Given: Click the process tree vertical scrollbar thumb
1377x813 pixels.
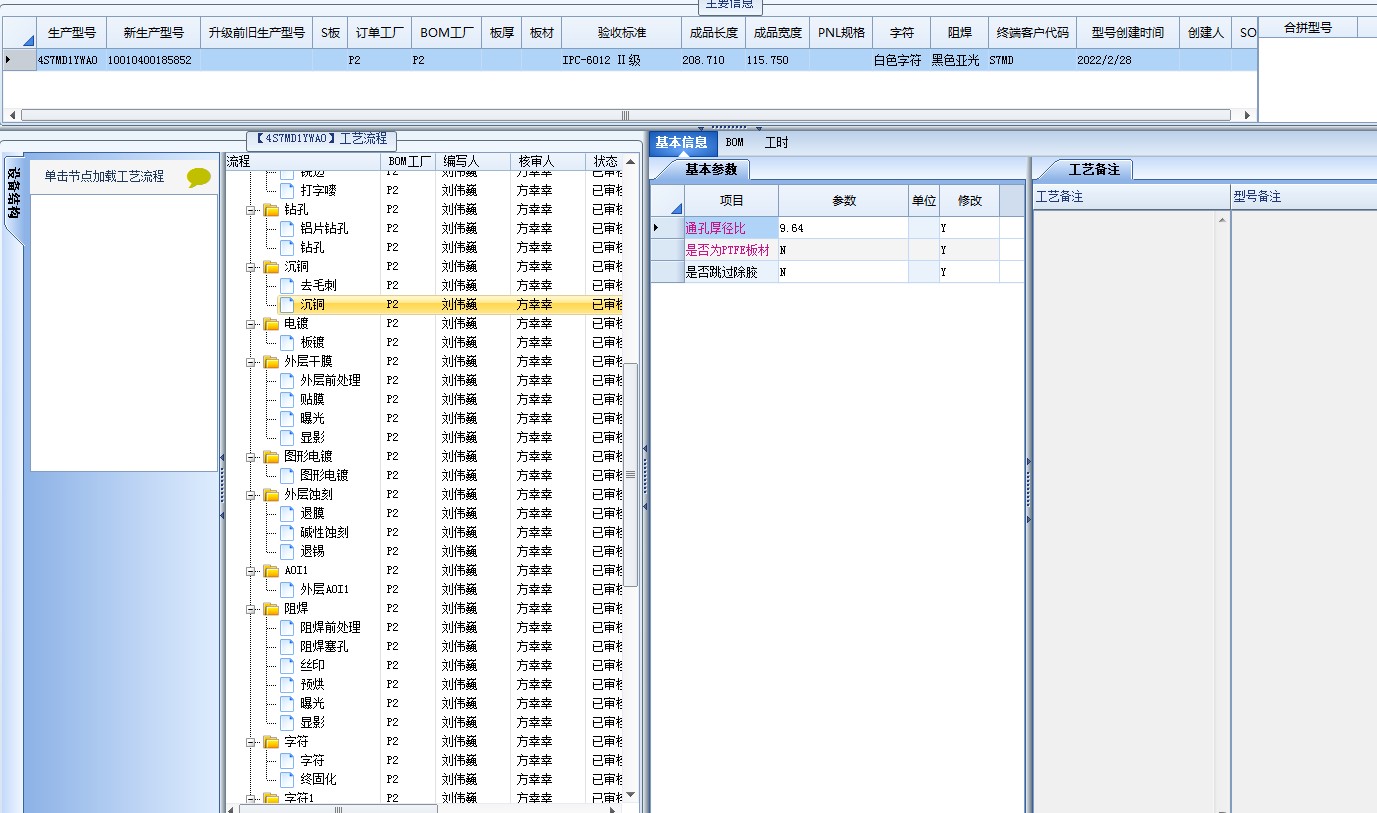Looking at the screenshot, I should [x=630, y=474].
